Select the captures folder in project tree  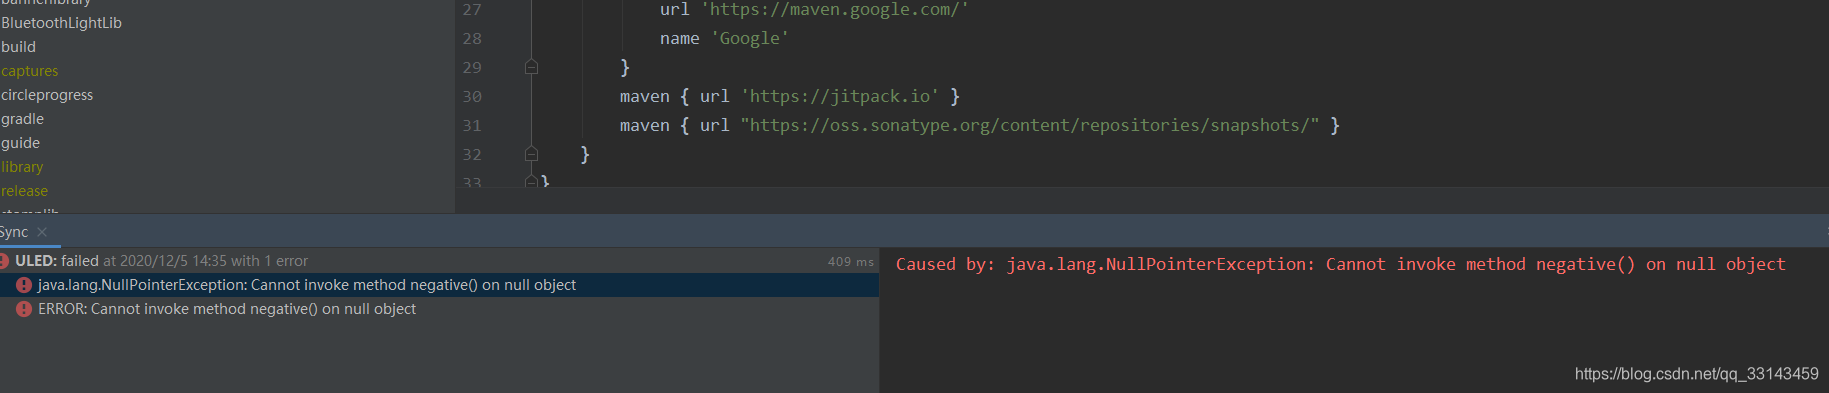click(29, 71)
